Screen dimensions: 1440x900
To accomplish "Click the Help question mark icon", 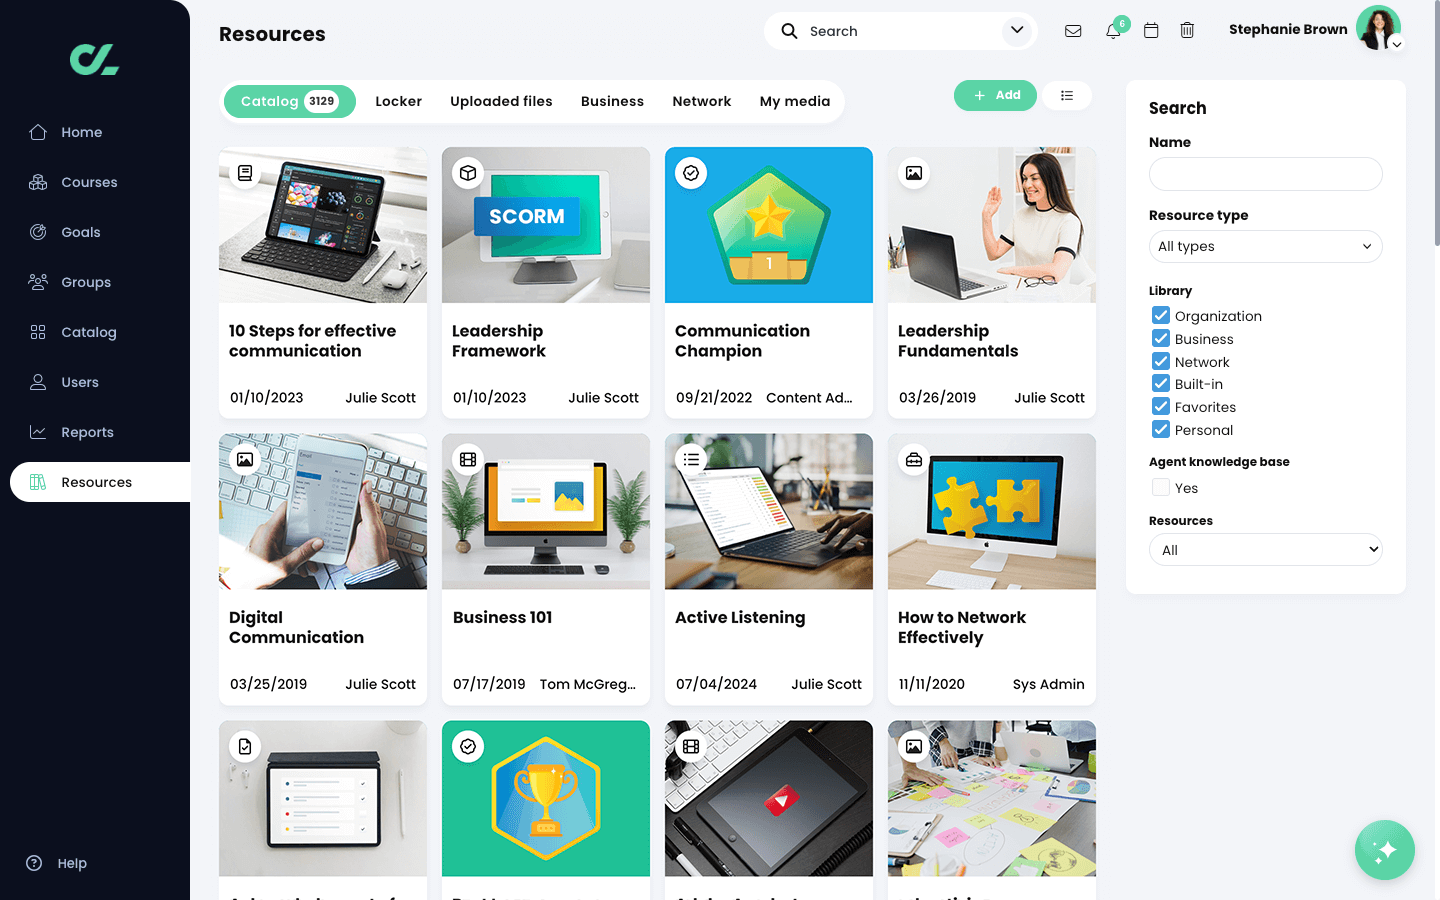I will [34, 863].
